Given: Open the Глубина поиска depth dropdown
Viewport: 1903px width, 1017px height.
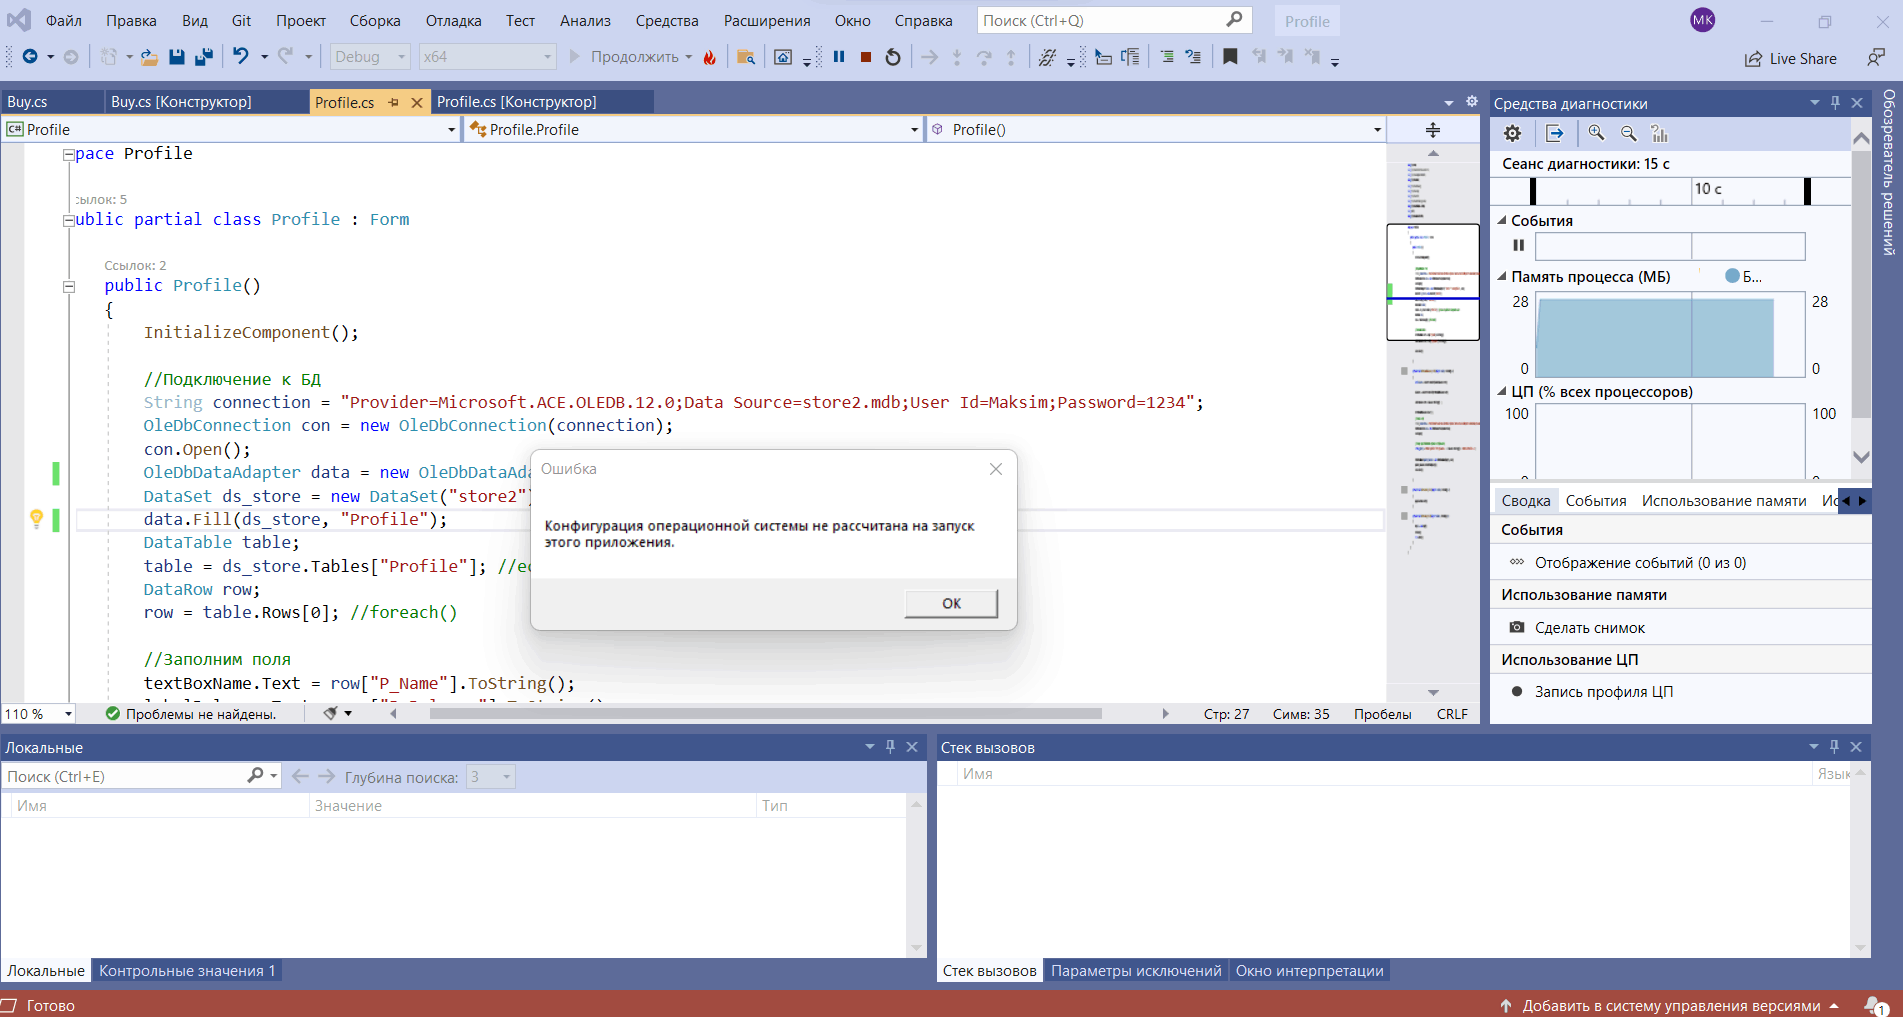Looking at the screenshot, I should [490, 777].
